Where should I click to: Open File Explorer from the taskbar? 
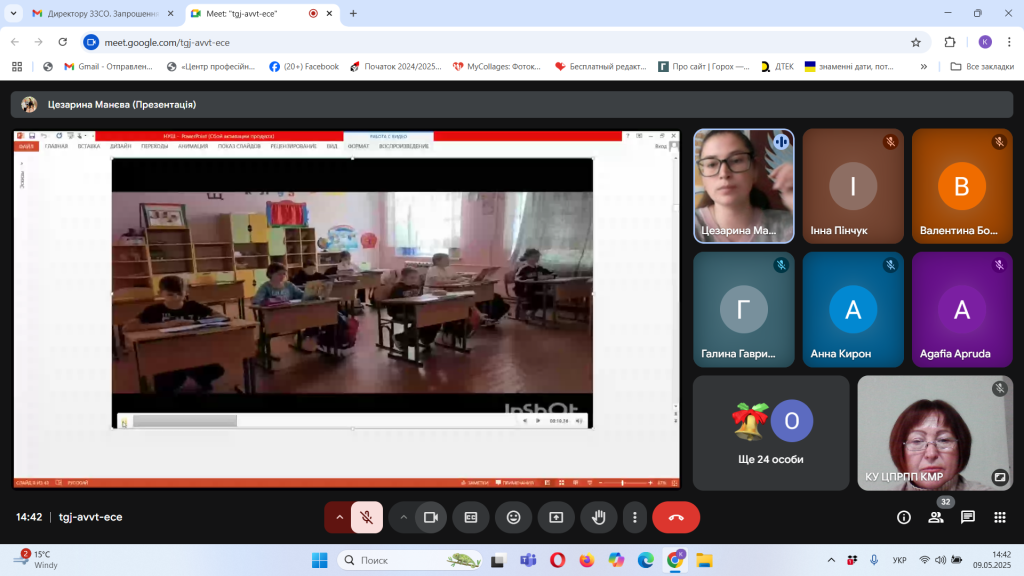[x=704, y=560]
